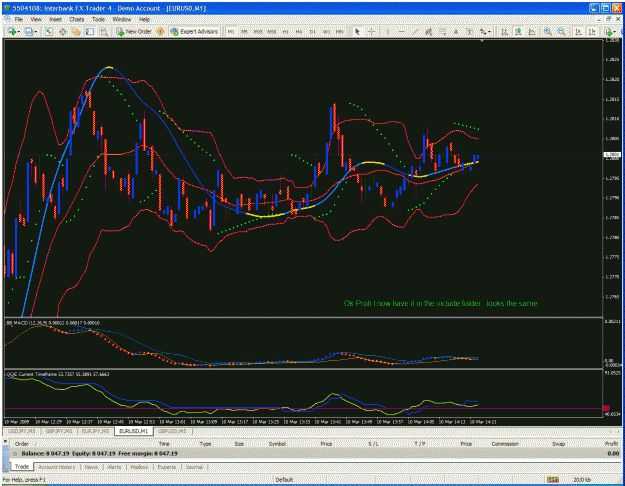Click the green chart comment text

click(440, 303)
